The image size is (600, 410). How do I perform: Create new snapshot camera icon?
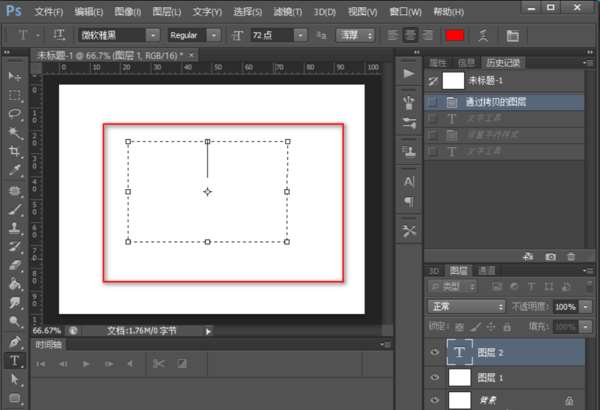[x=551, y=256]
